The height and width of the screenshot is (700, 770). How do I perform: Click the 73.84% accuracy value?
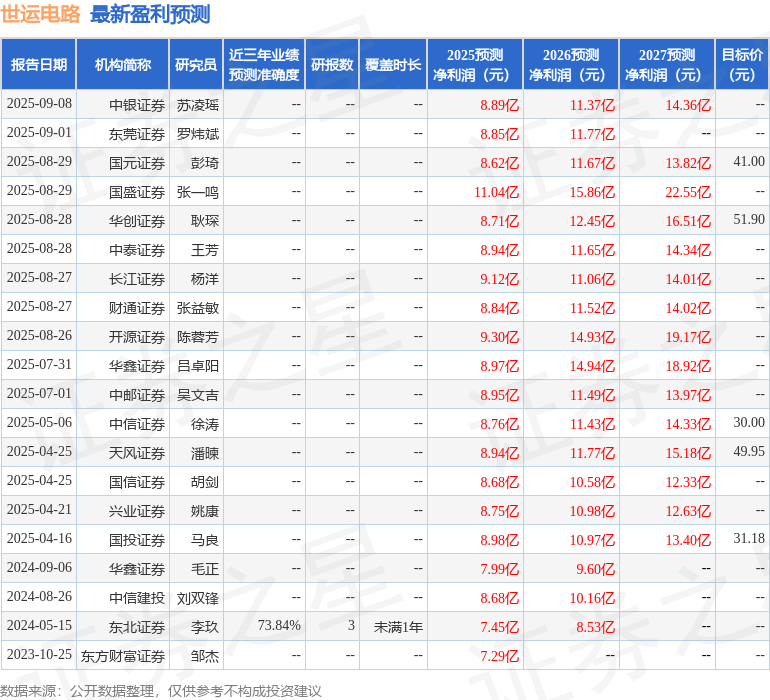(x=279, y=625)
